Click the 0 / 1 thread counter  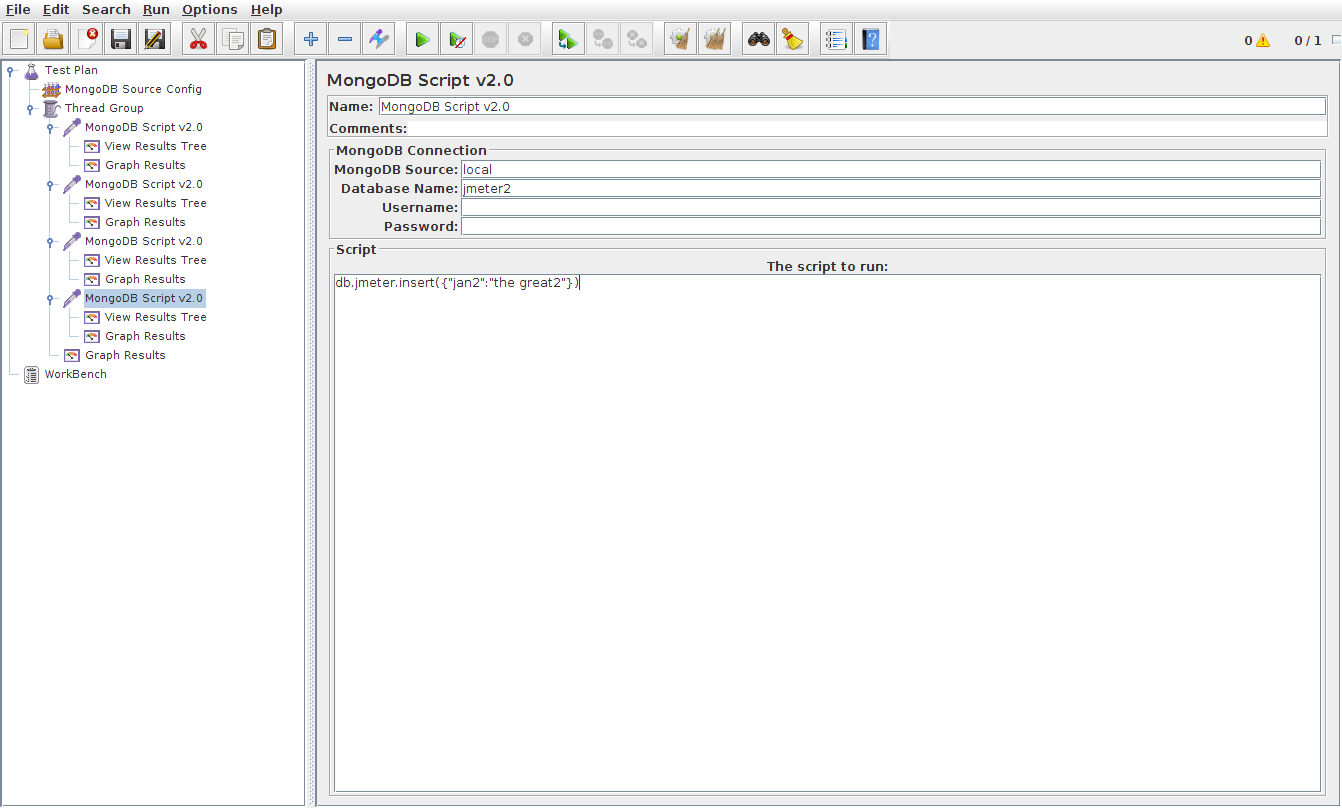(x=1307, y=41)
